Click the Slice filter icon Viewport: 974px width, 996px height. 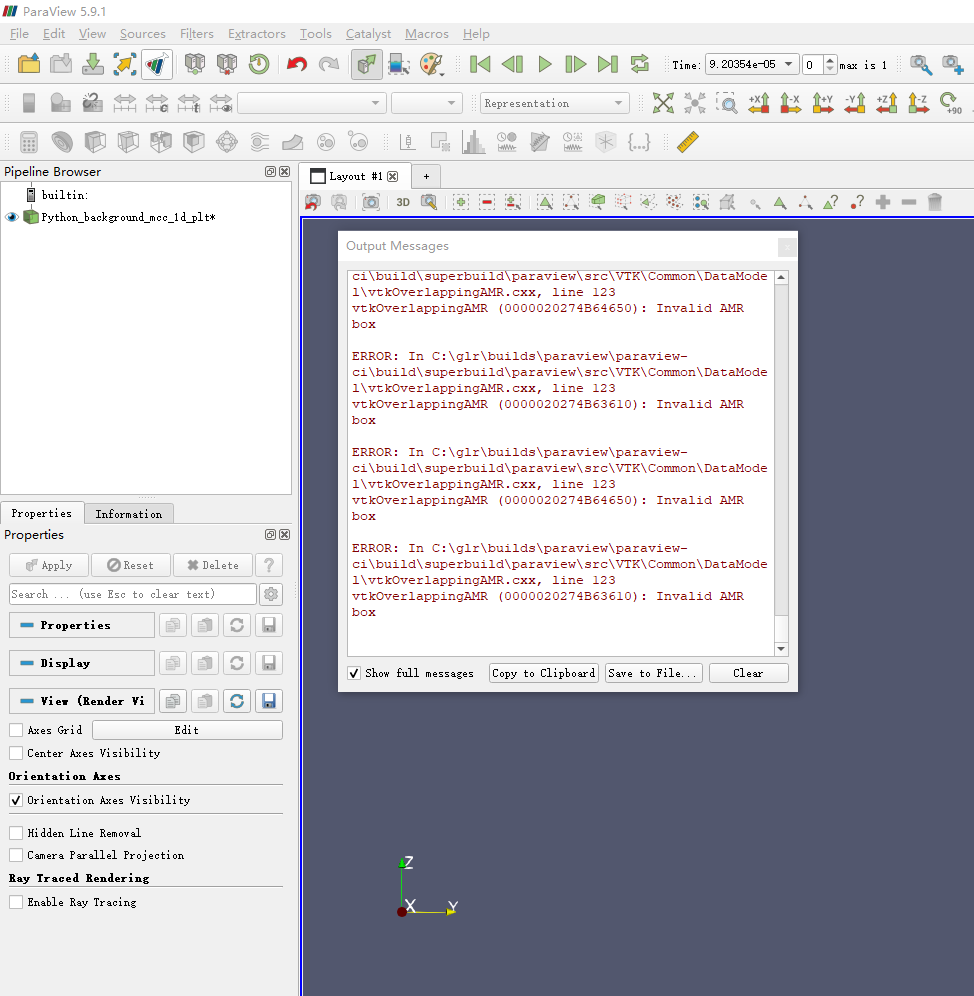[x=128, y=142]
